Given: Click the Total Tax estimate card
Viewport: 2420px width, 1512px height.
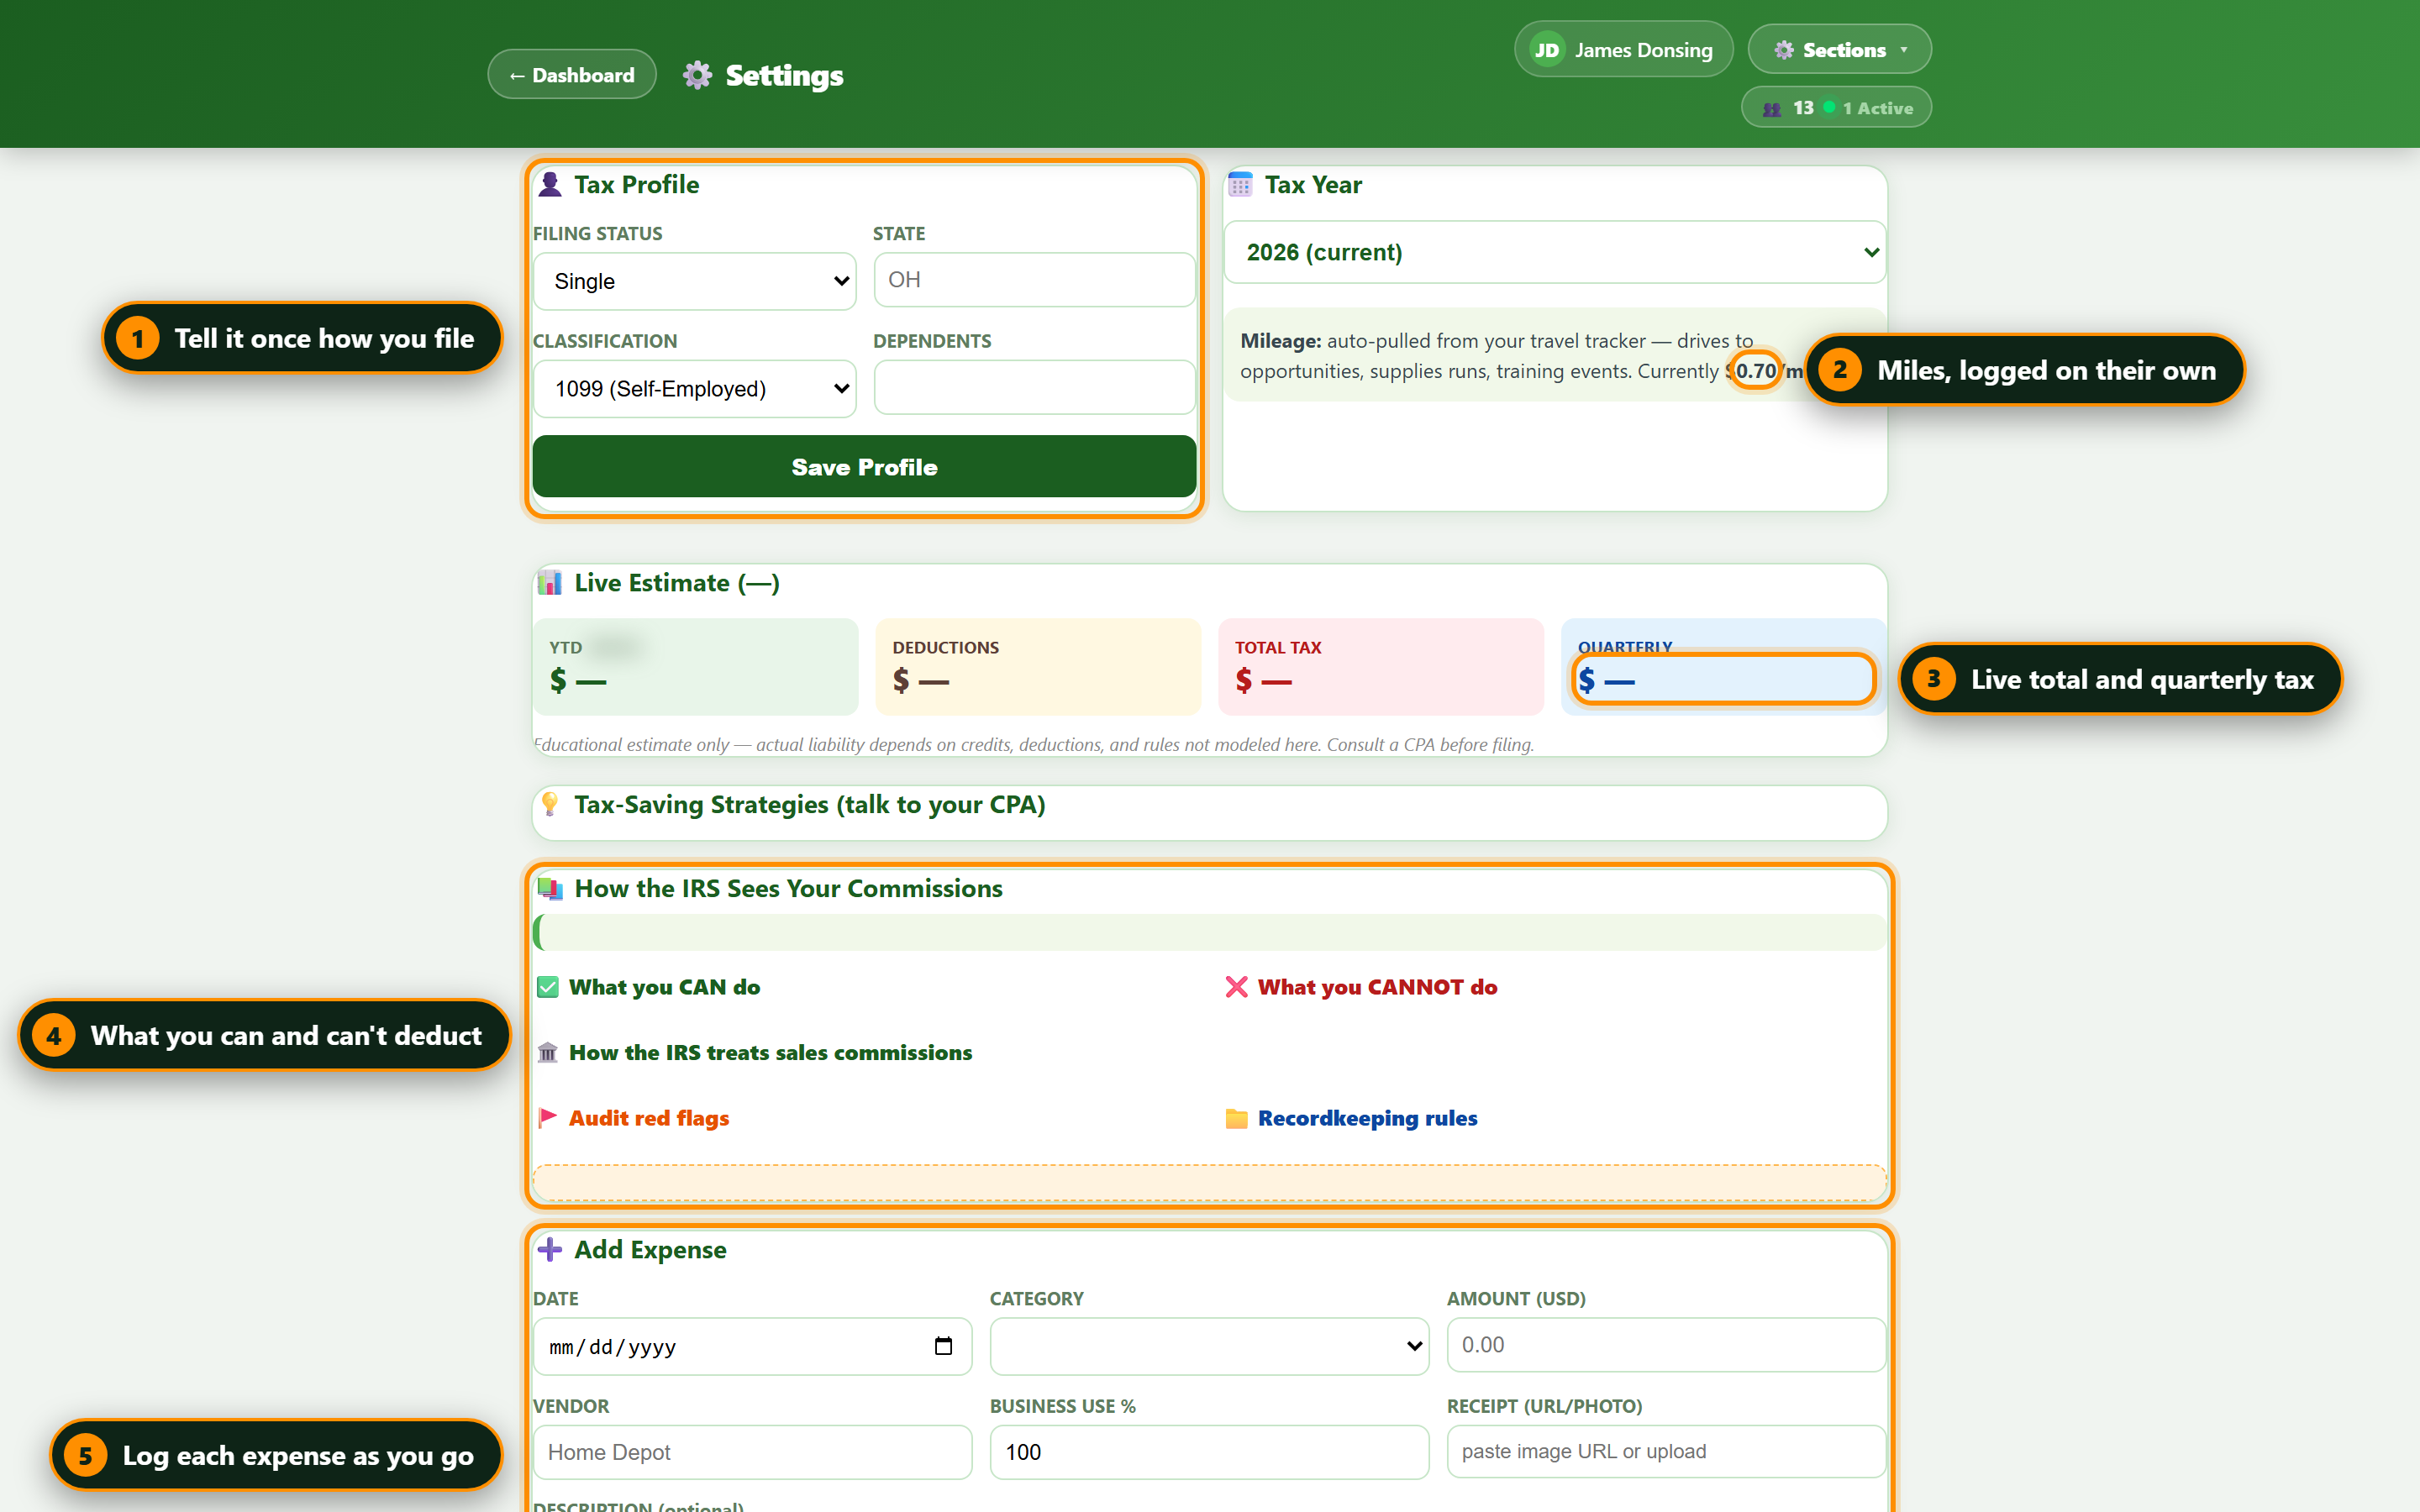Looking at the screenshot, I should pos(1381,667).
